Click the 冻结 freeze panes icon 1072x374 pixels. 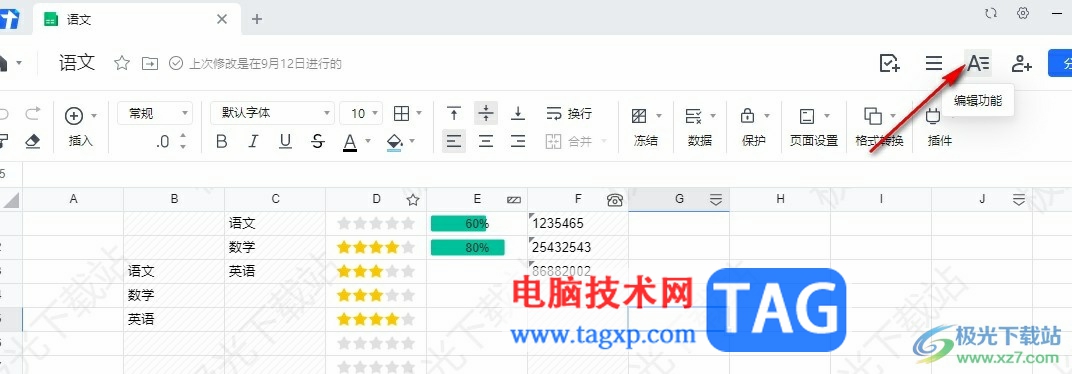click(x=639, y=116)
